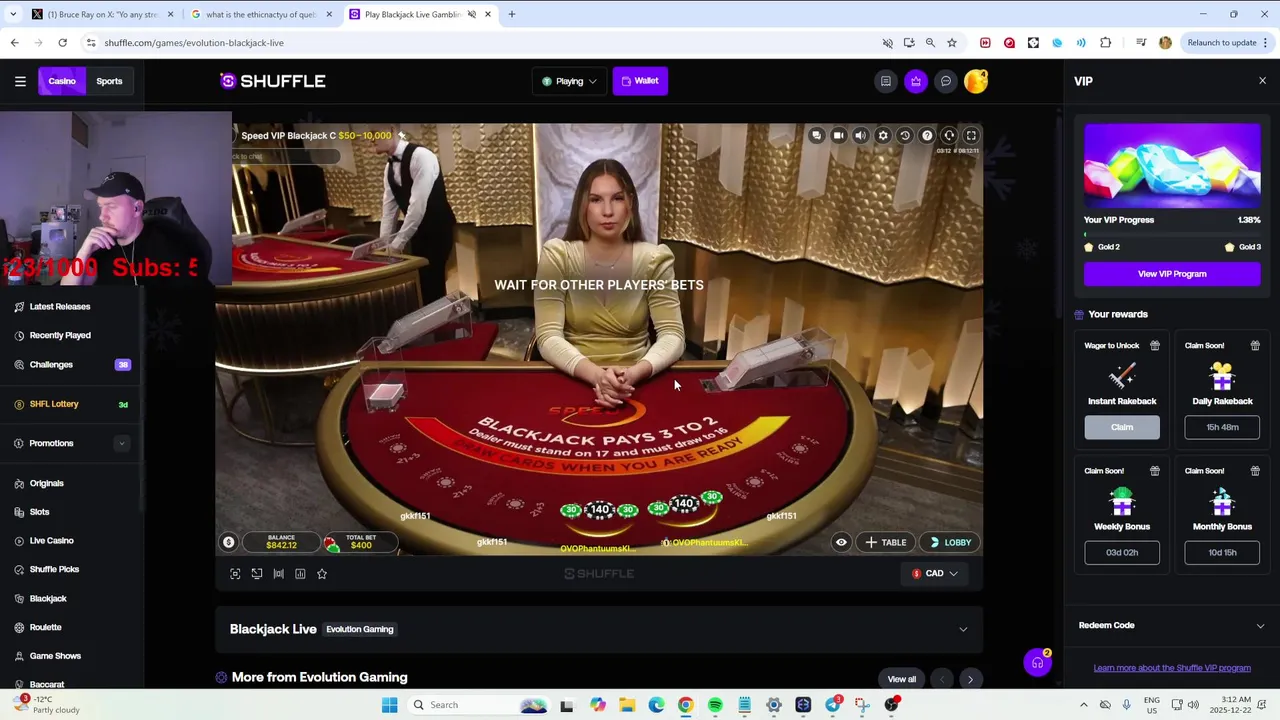The image size is (1280, 720).
Task: Open Slots in sidebar
Action: tap(40, 512)
